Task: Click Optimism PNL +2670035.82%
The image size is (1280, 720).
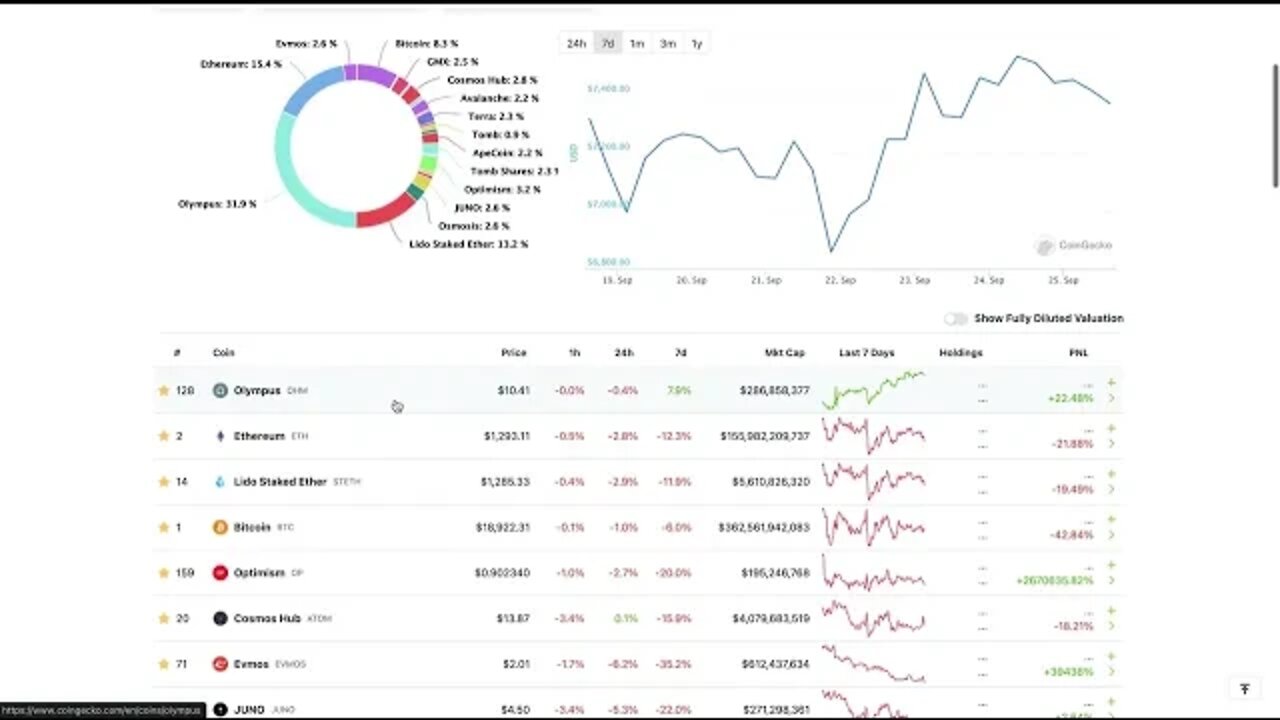Action: (x=1054, y=580)
